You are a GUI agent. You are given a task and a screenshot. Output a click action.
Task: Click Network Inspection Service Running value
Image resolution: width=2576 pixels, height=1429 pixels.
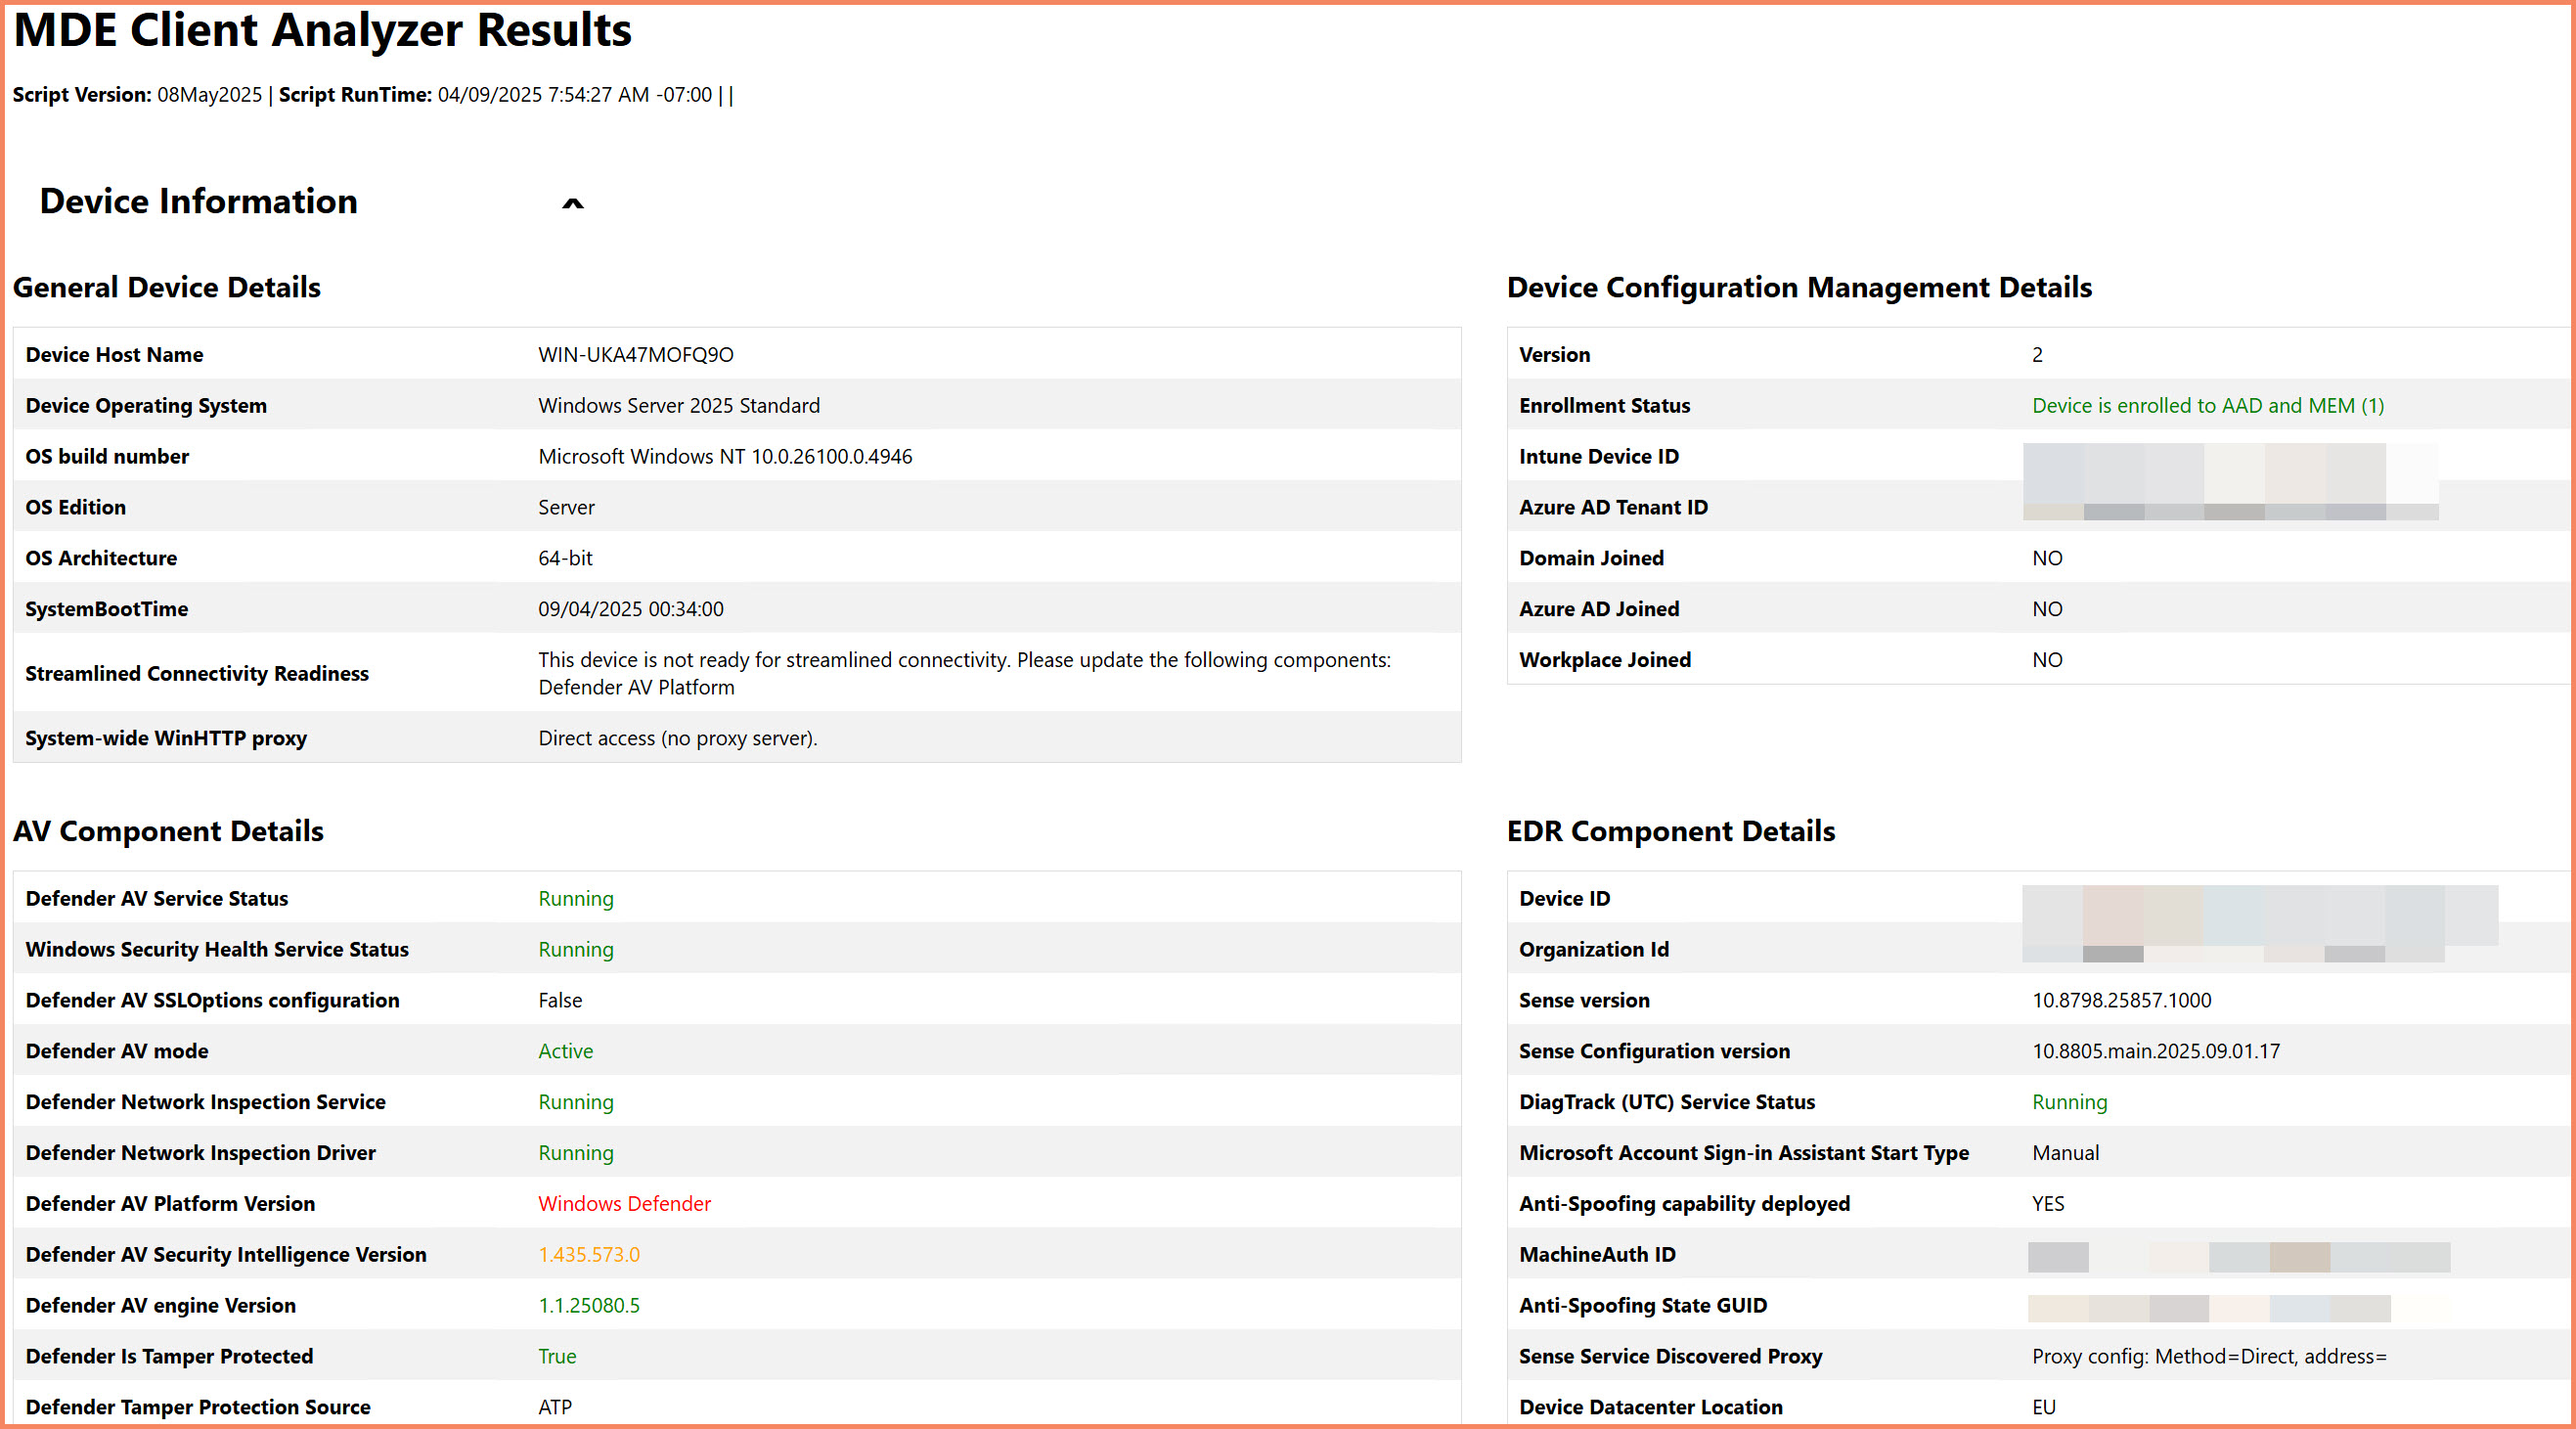coord(576,1102)
